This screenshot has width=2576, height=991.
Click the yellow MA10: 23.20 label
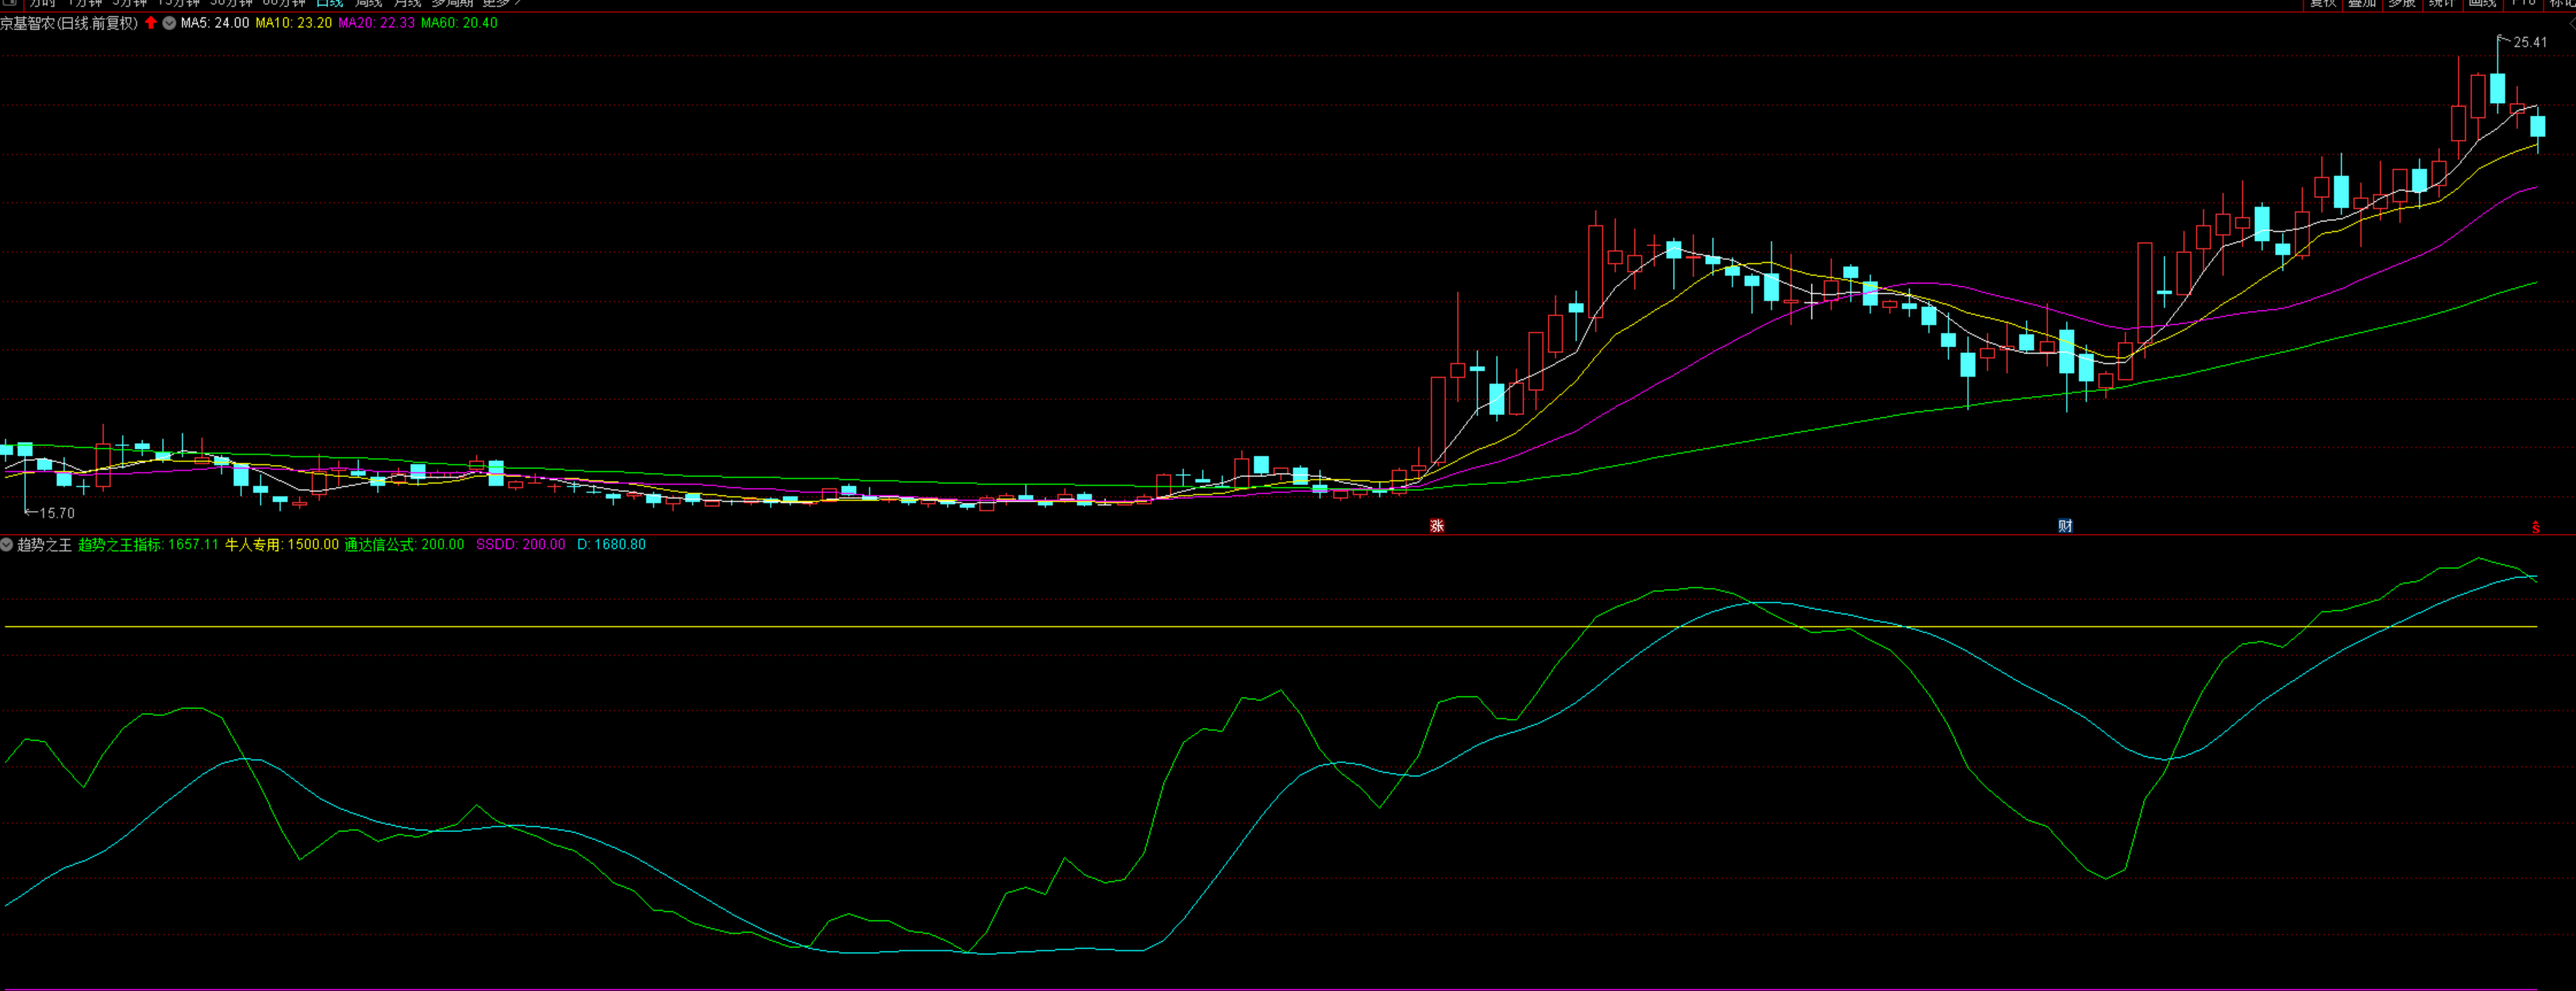294,23
